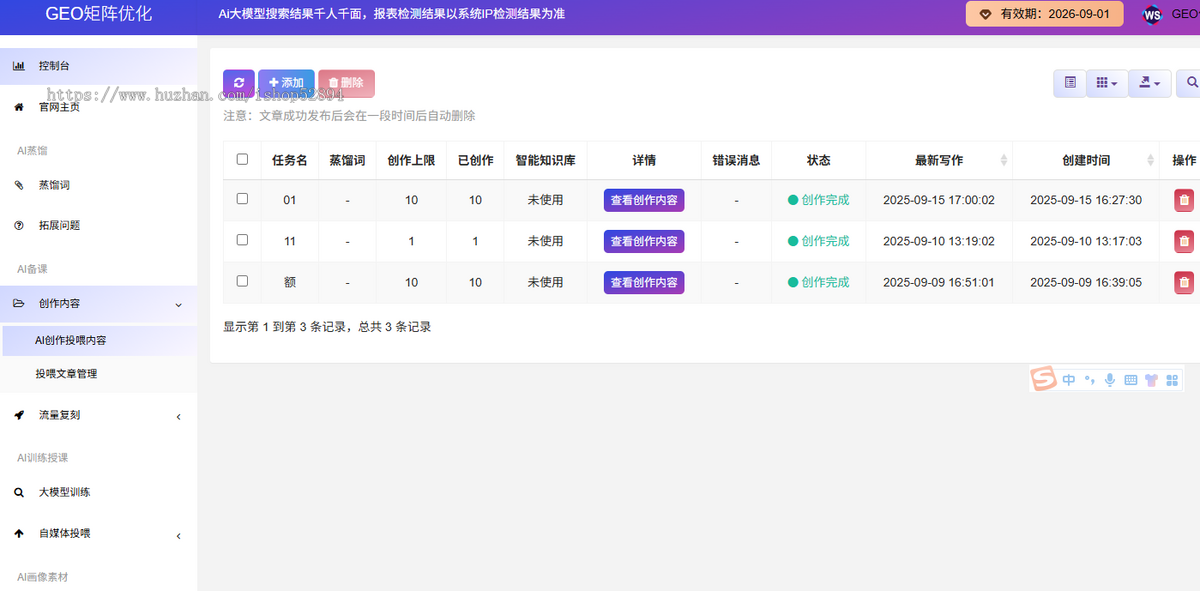Go to 控制台 in the sidebar
The height and width of the screenshot is (591, 1200).
[x=98, y=66]
